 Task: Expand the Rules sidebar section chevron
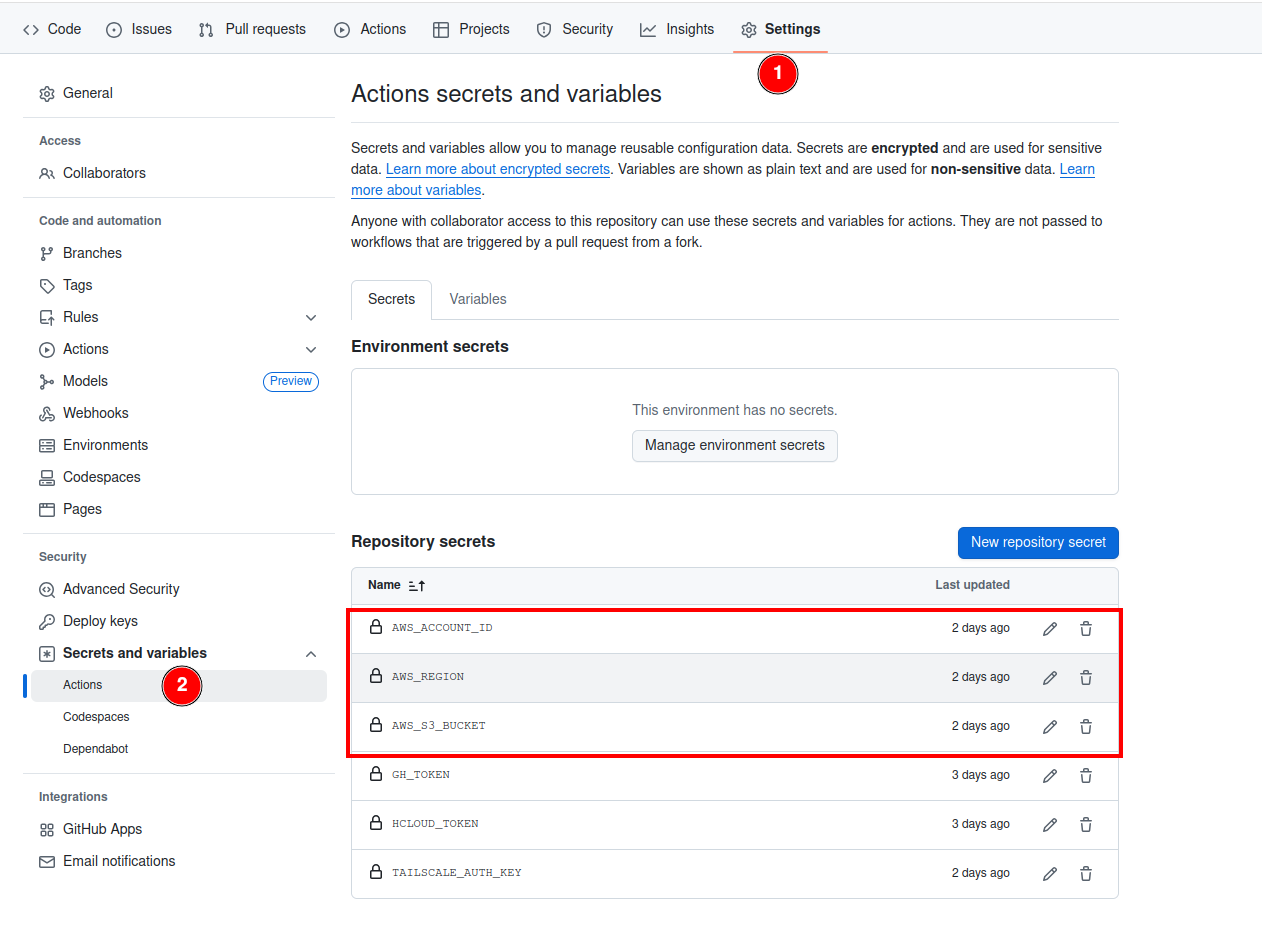pos(311,318)
